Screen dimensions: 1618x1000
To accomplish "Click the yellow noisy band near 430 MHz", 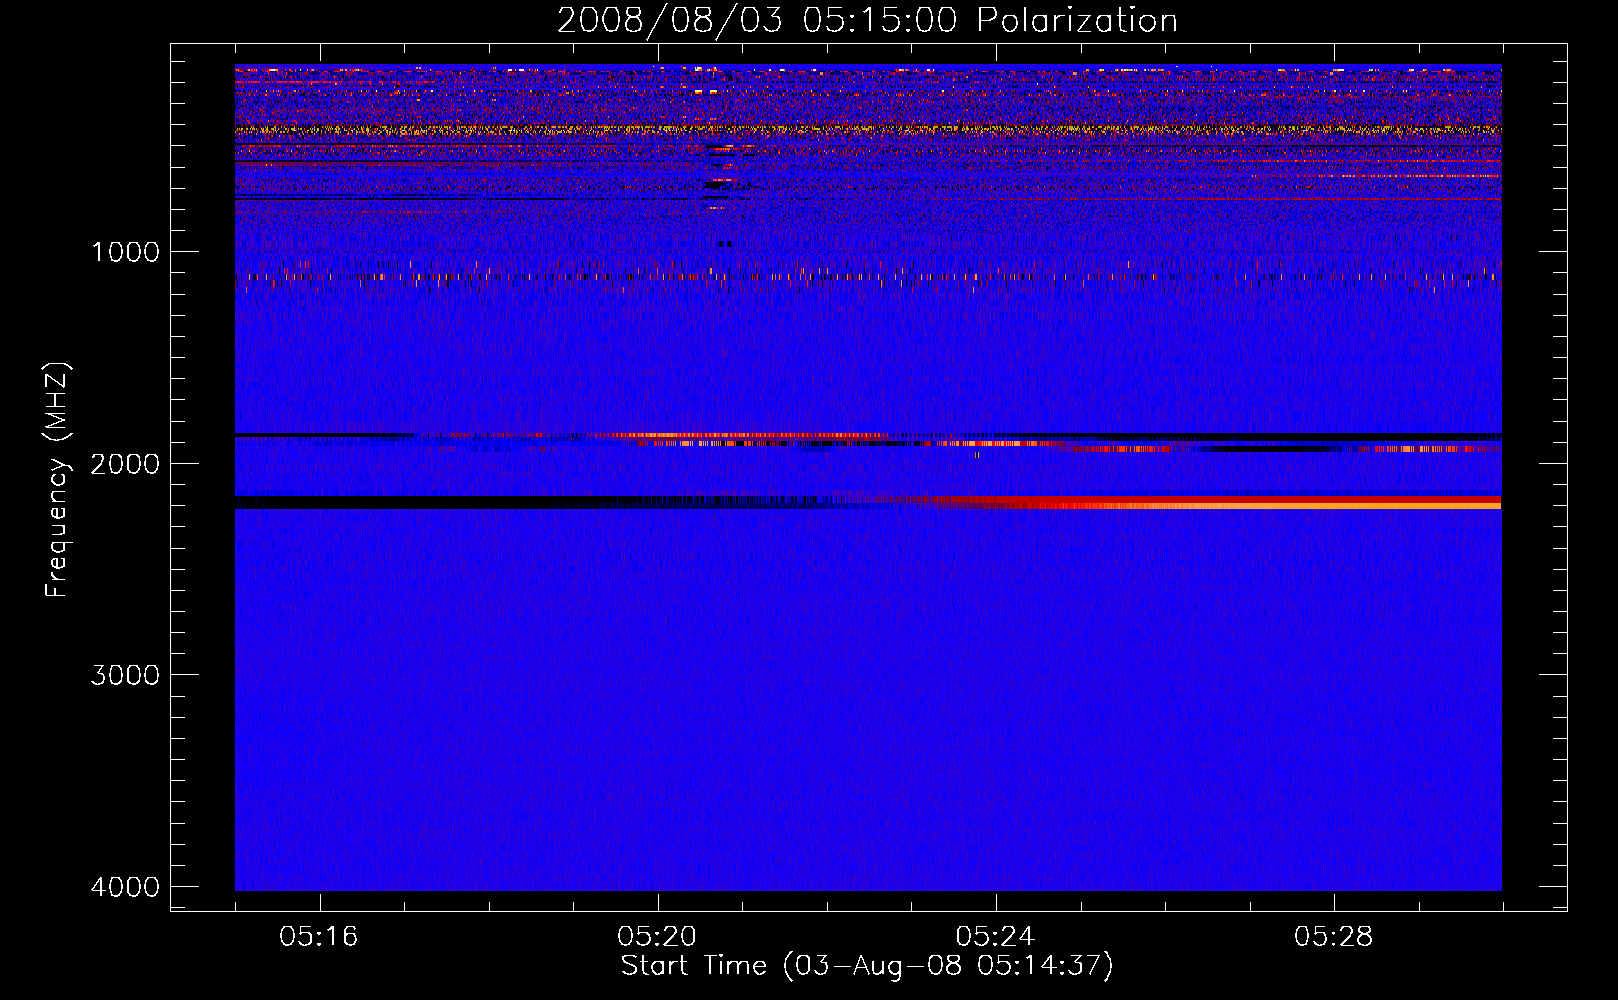I will [x=868, y=130].
